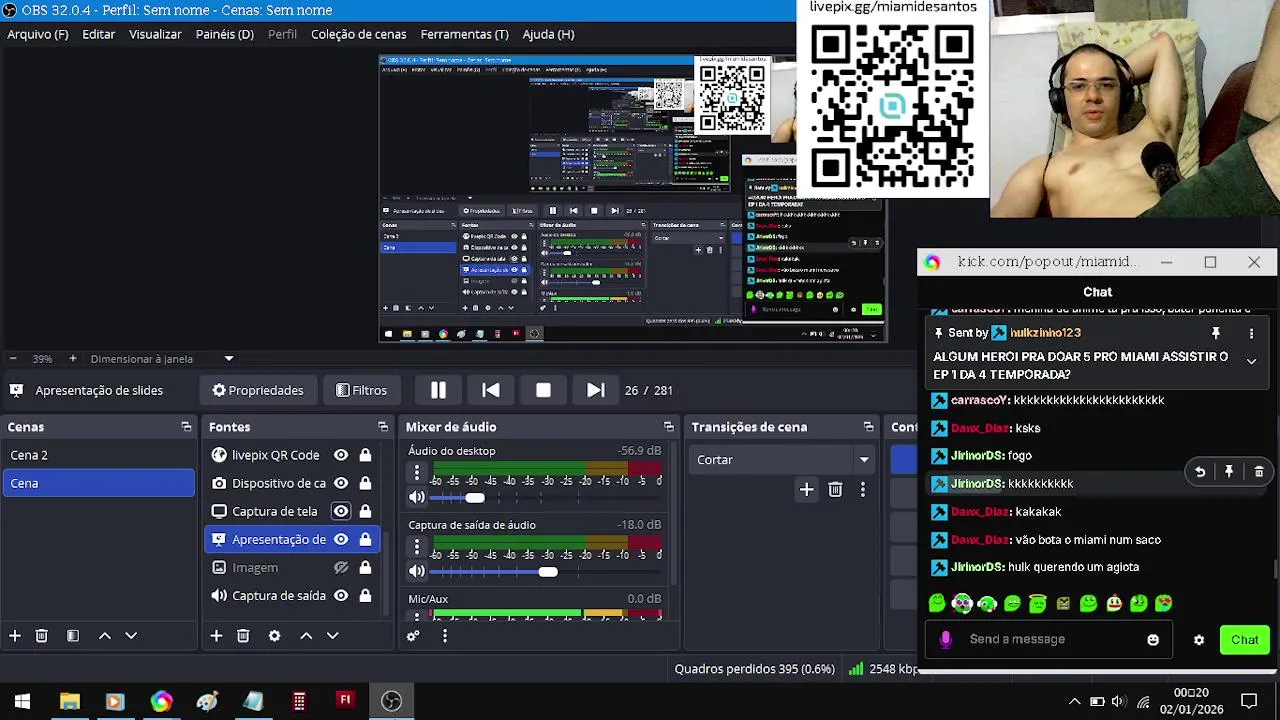Screen dimensions: 1280x720
Task: Open the Ferramentas (T) menu
Action: 464,34
